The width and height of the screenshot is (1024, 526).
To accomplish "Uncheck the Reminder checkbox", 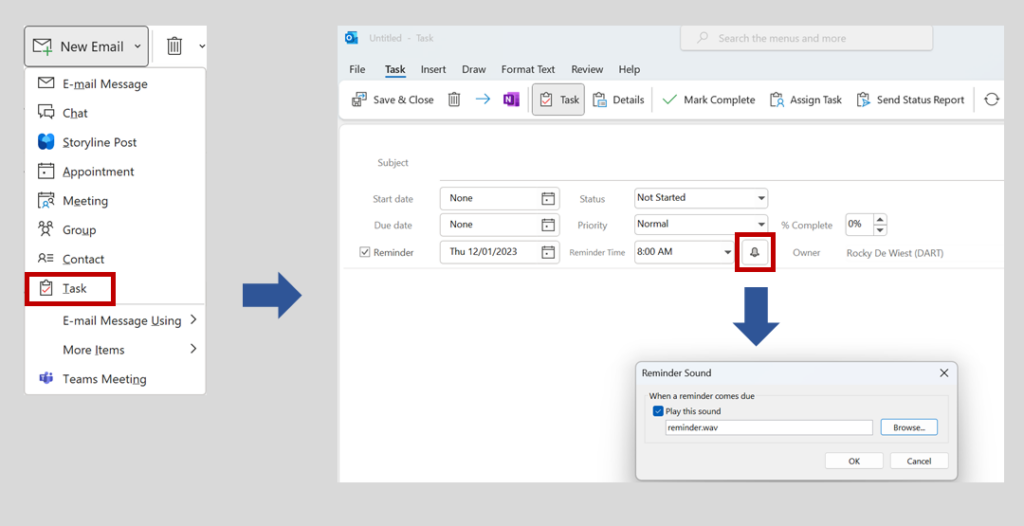I will tap(365, 253).
